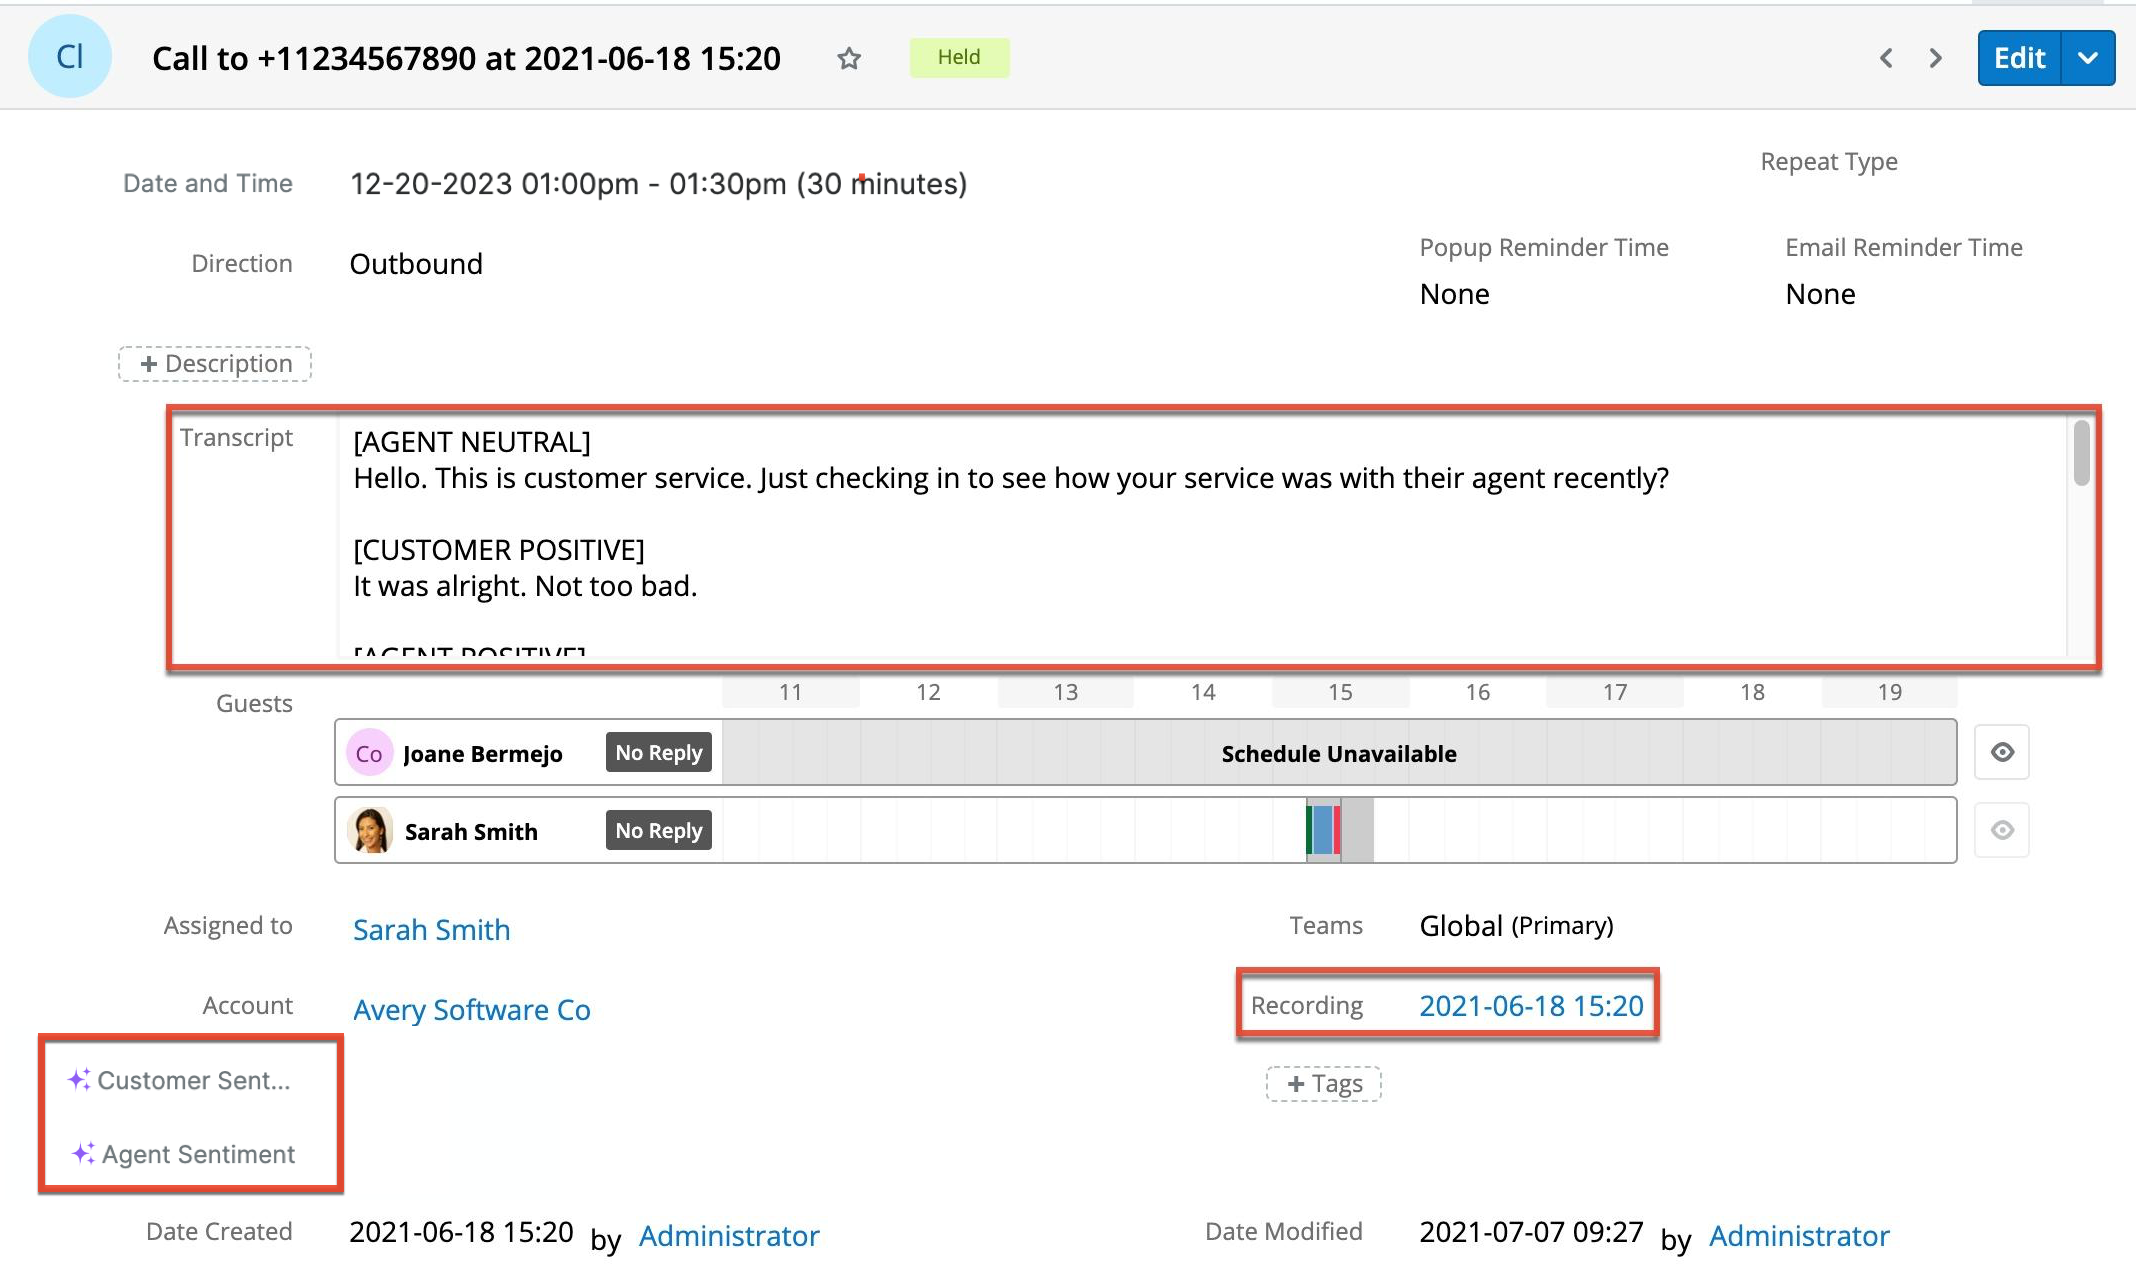Open Avery Software Co account link
Image resolution: width=2136 pixels, height=1278 pixels.
click(472, 1010)
